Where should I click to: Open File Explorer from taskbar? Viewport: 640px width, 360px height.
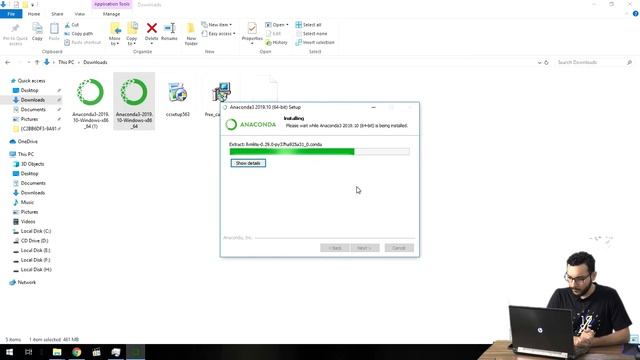(57, 352)
